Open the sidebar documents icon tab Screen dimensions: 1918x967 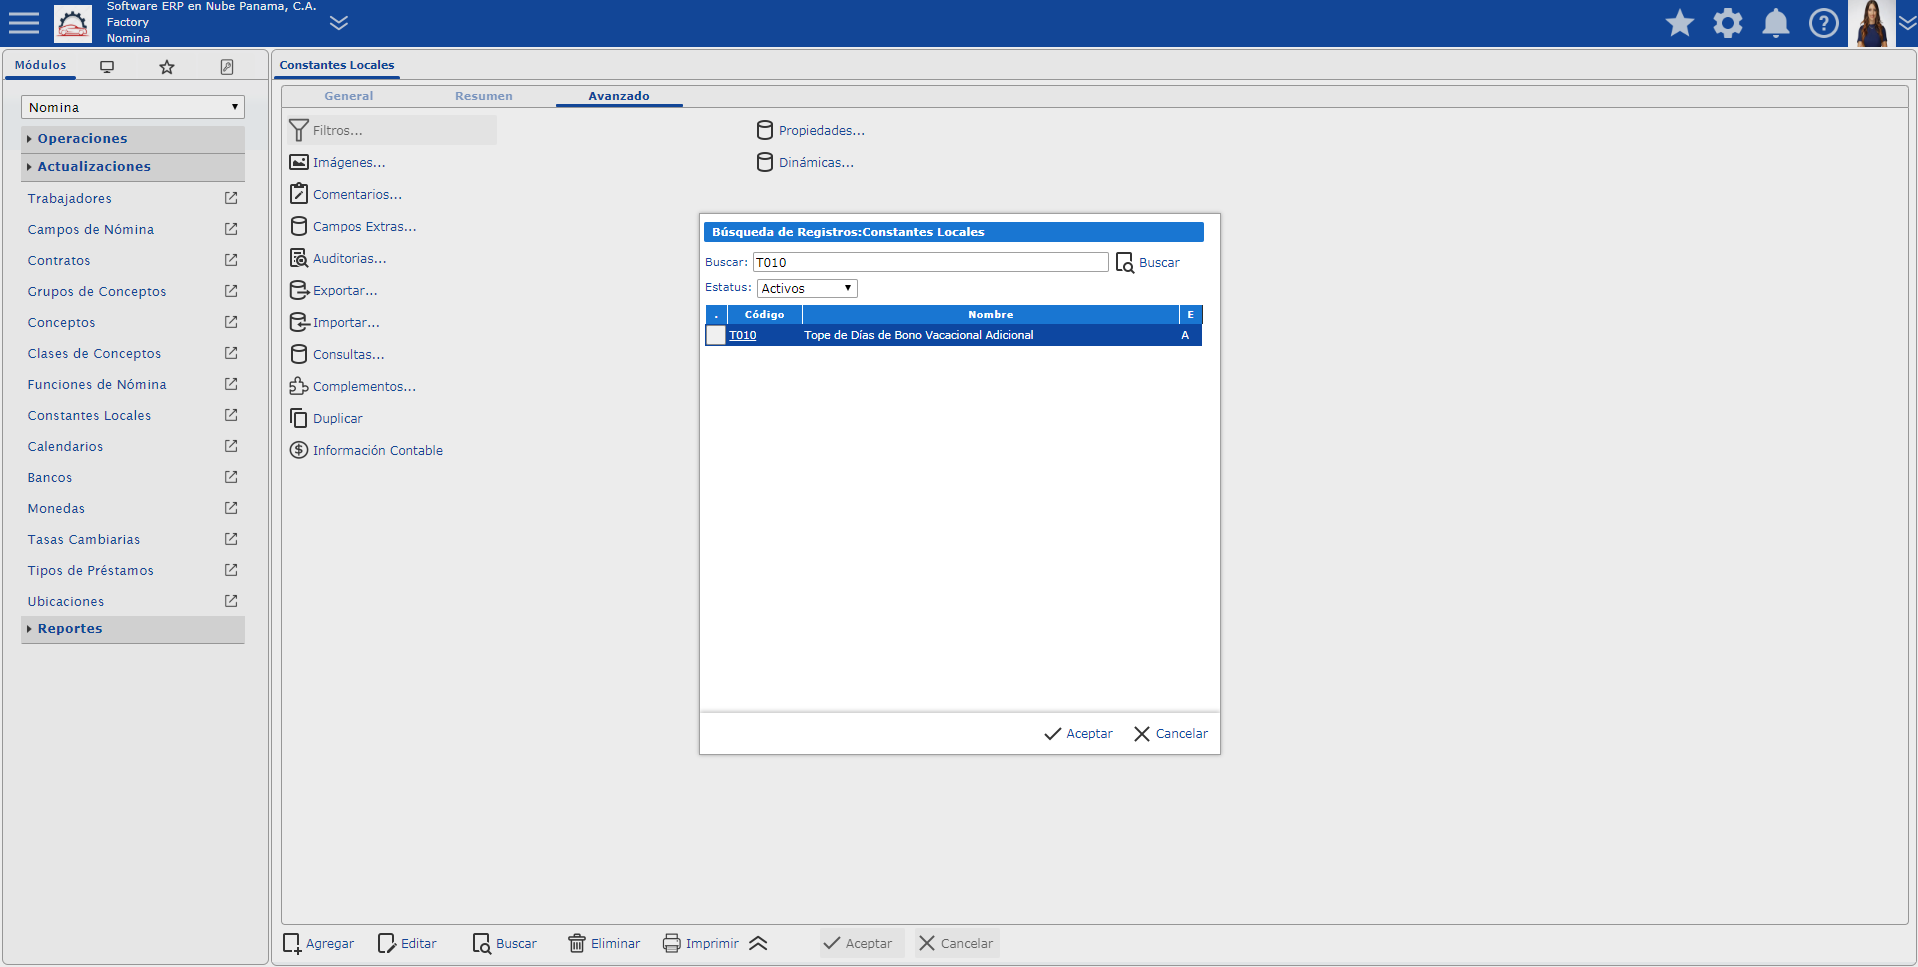[227, 67]
